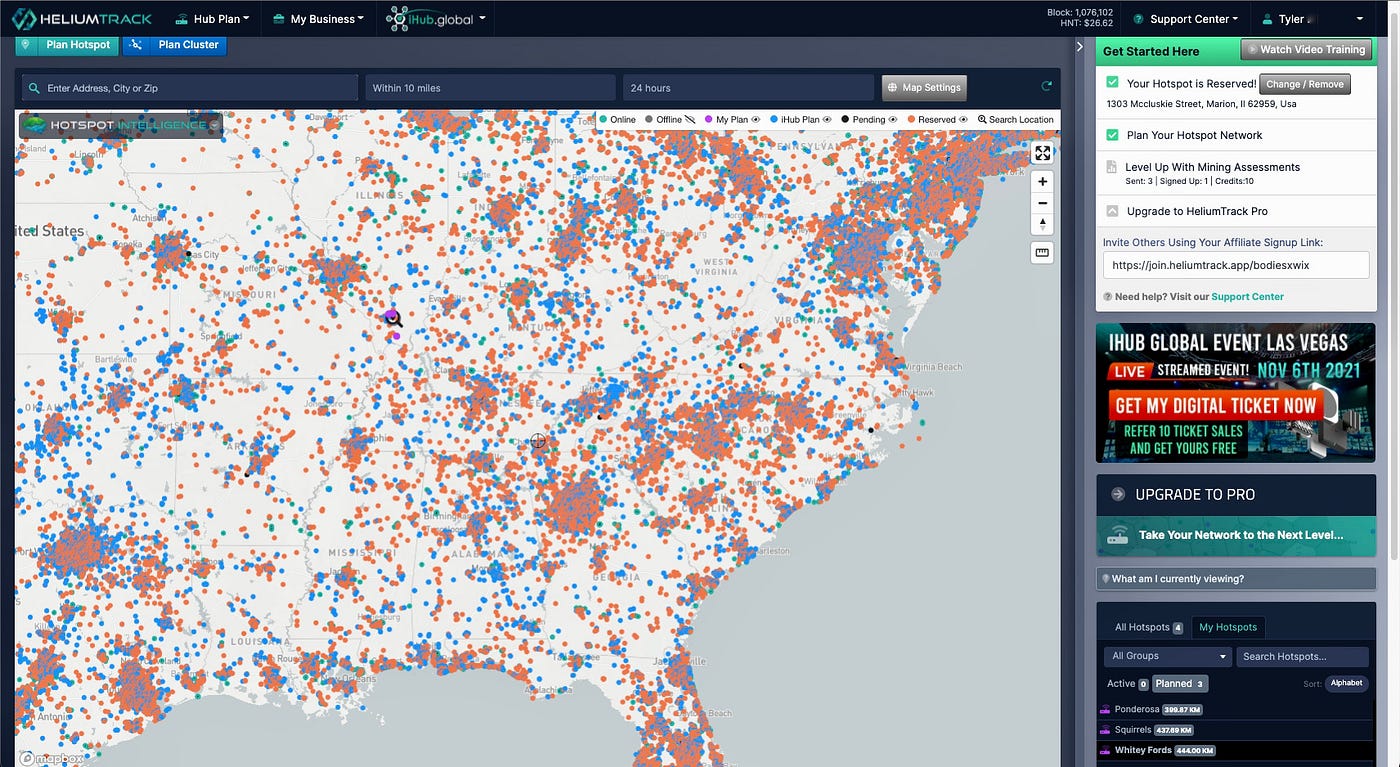Image resolution: width=1400 pixels, height=767 pixels.
Task: Open the Support Center link in help text
Action: click(x=1247, y=297)
